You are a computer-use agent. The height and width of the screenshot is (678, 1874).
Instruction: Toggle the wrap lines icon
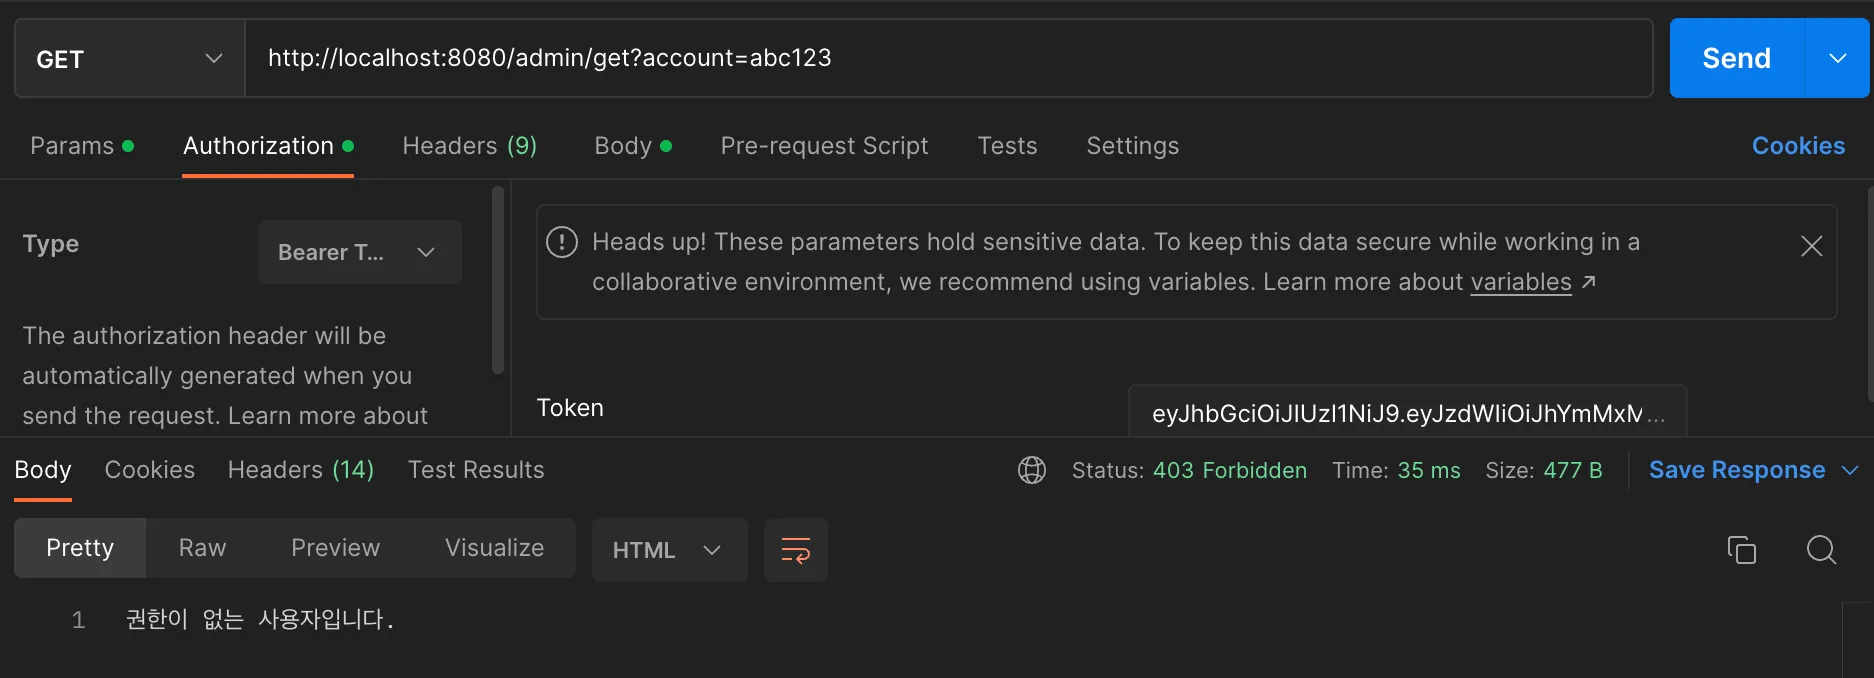click(x=796, y=550)
